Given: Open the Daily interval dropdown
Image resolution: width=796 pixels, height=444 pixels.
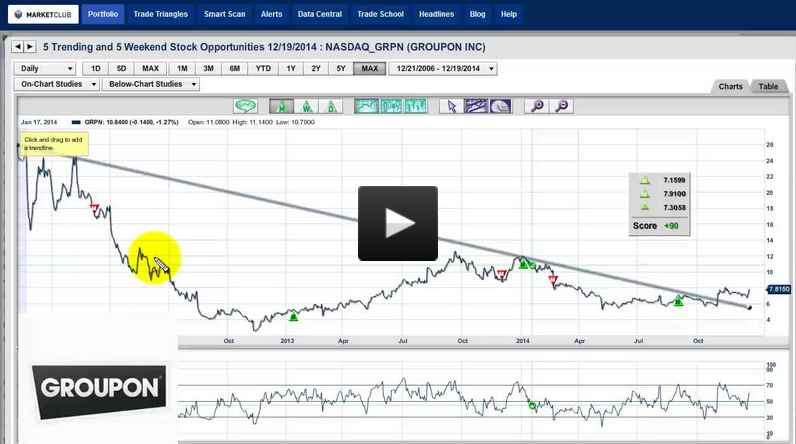Looking at the screenshot, I should click(45, 68).
